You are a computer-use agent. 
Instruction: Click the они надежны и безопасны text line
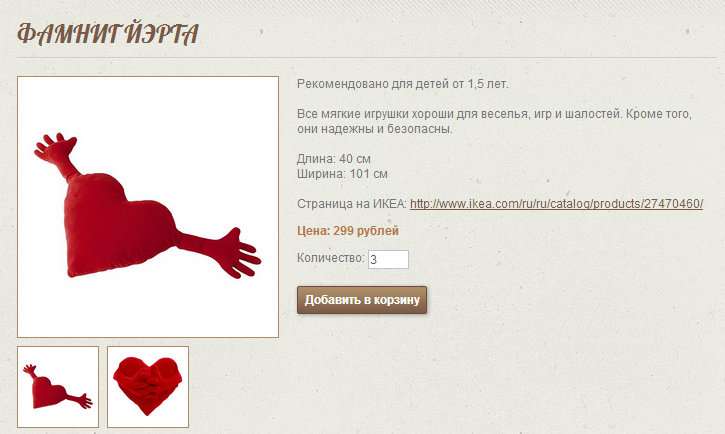tap(375, 129)
